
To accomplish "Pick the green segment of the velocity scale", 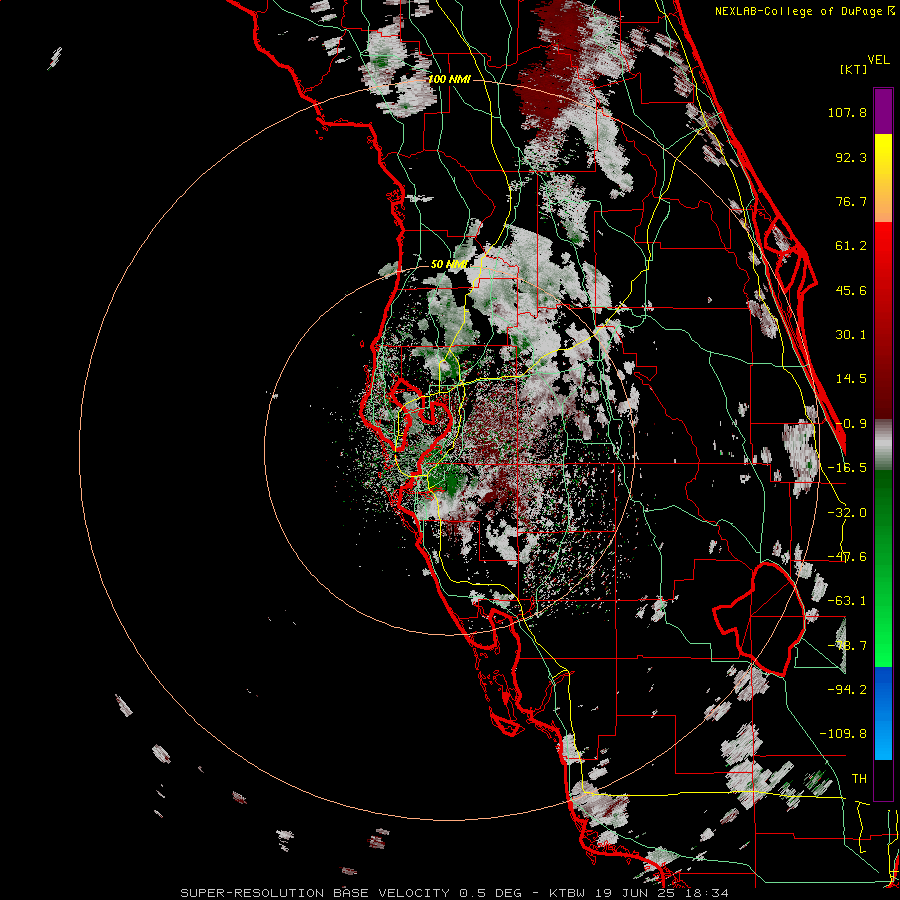I will pos(883,568).
